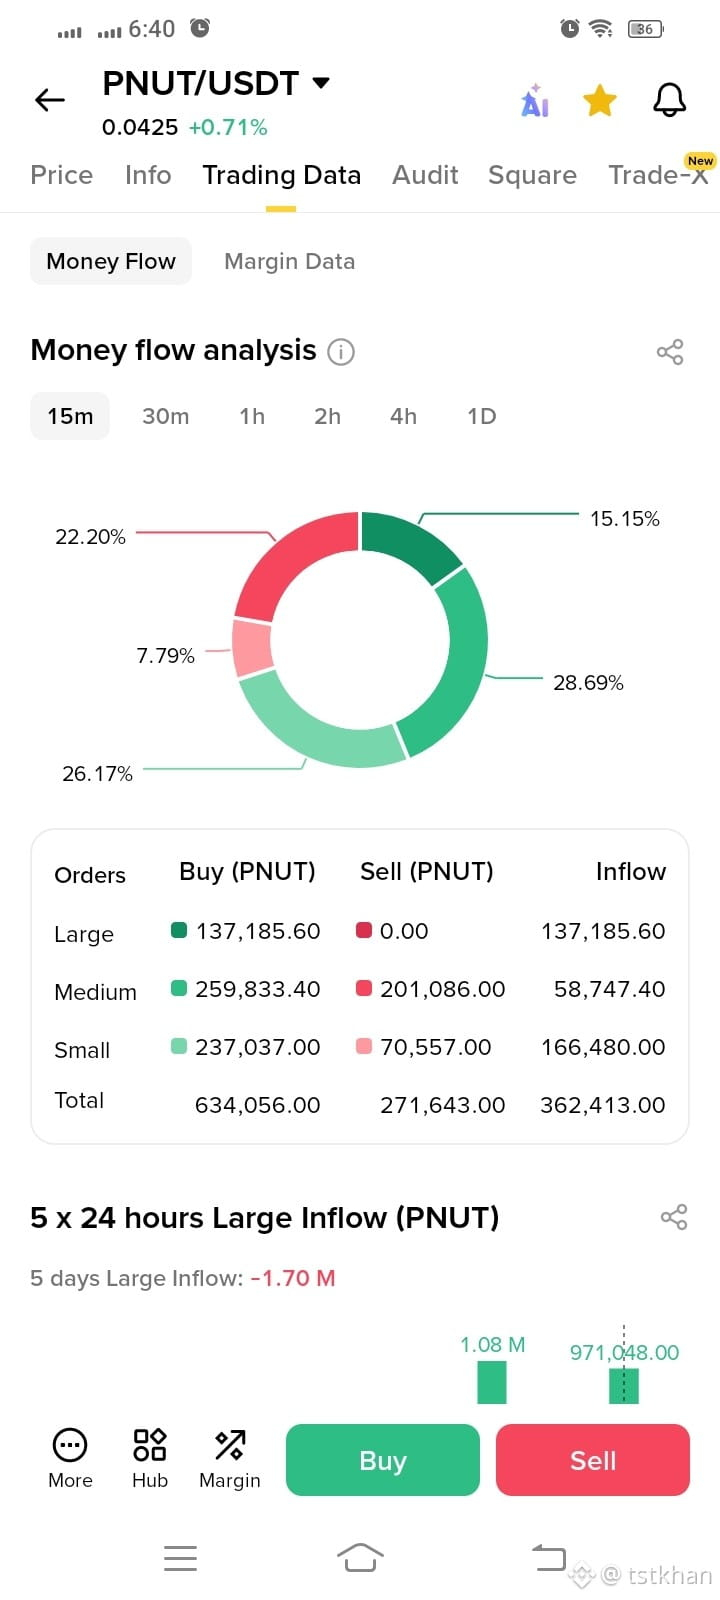This screenshot has width=720, height=1600.
Task: Switch to the Audit tab
Action: (x=425, y=175)
